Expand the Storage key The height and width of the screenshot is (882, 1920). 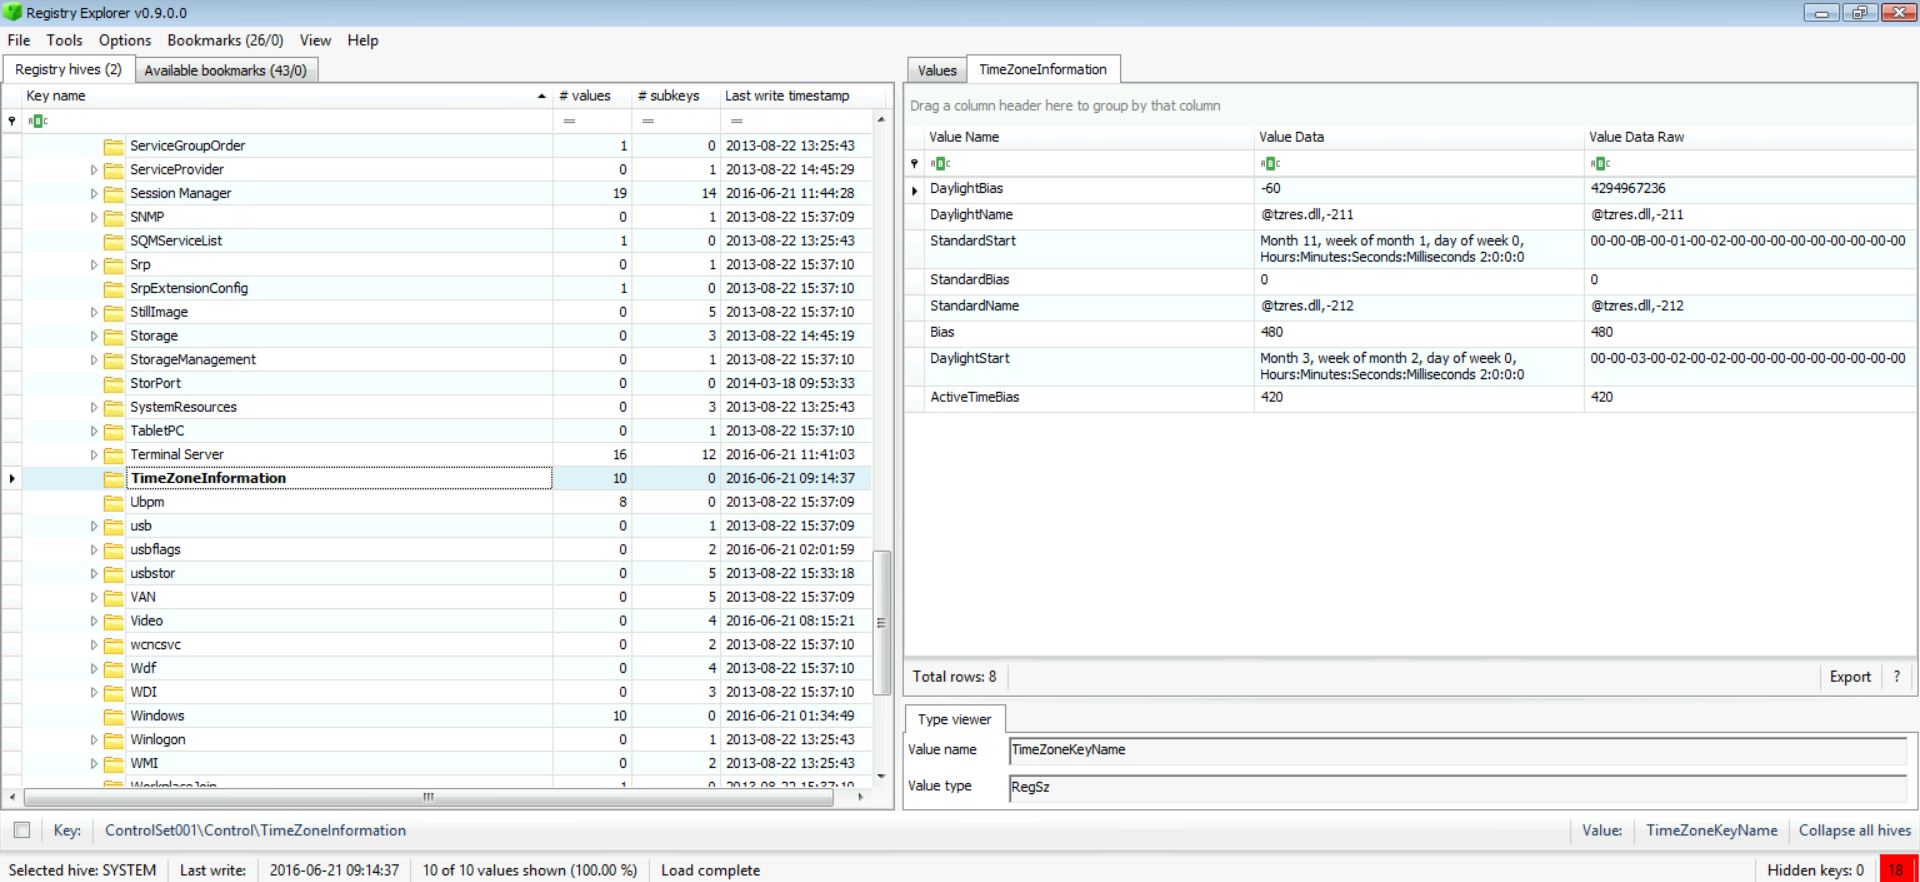coord(94,336)
